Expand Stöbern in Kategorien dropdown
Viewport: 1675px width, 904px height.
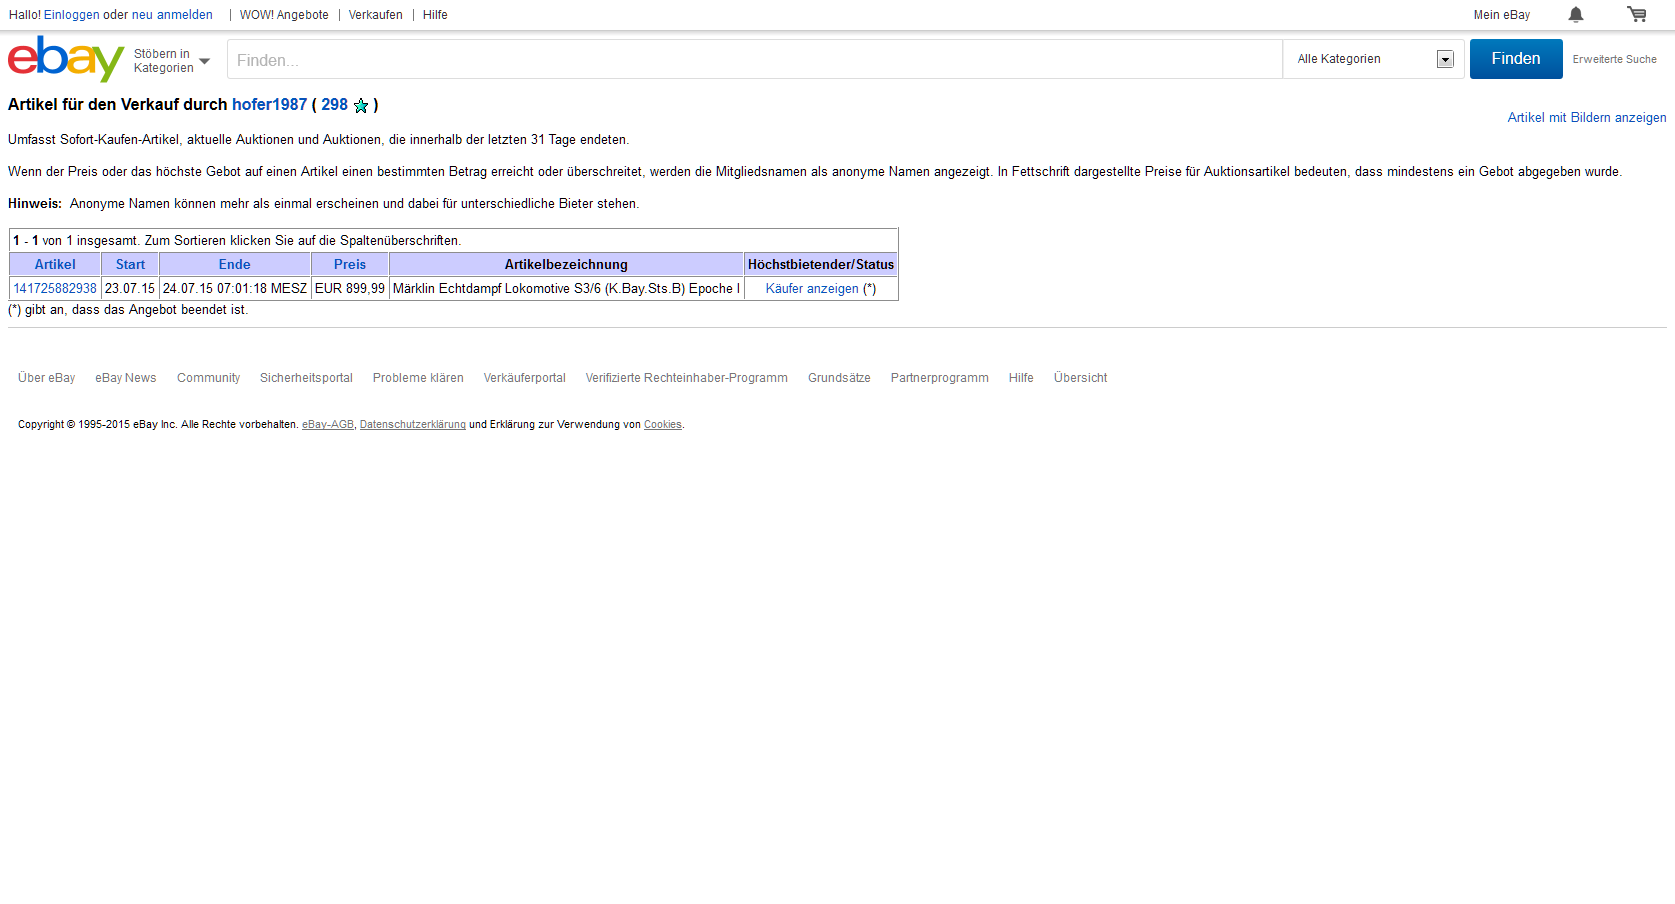[x=171, y=61]
